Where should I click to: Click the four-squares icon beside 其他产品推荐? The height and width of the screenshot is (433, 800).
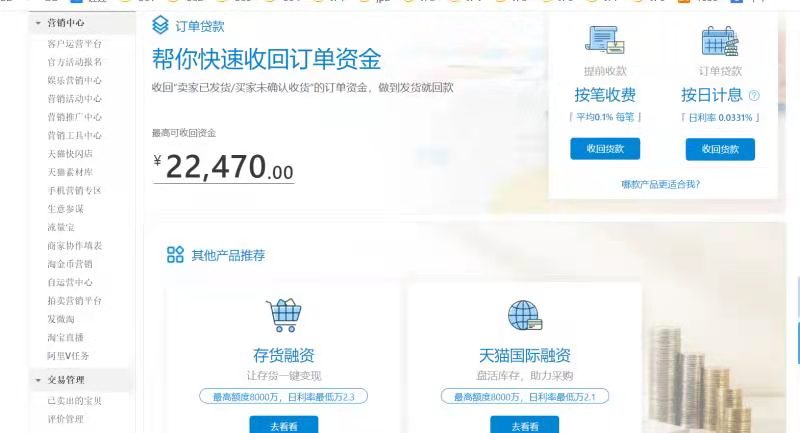tap(175, 254)
